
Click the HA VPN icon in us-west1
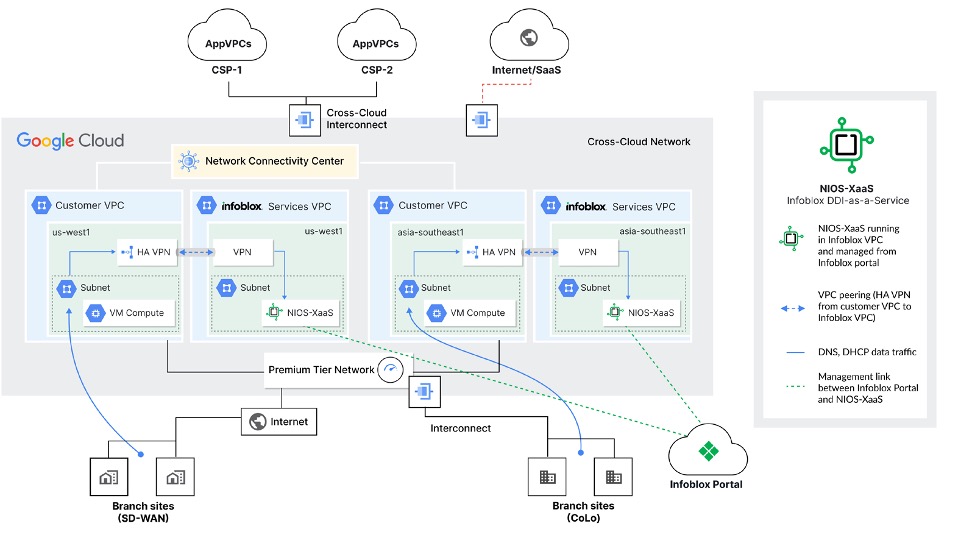128,252
